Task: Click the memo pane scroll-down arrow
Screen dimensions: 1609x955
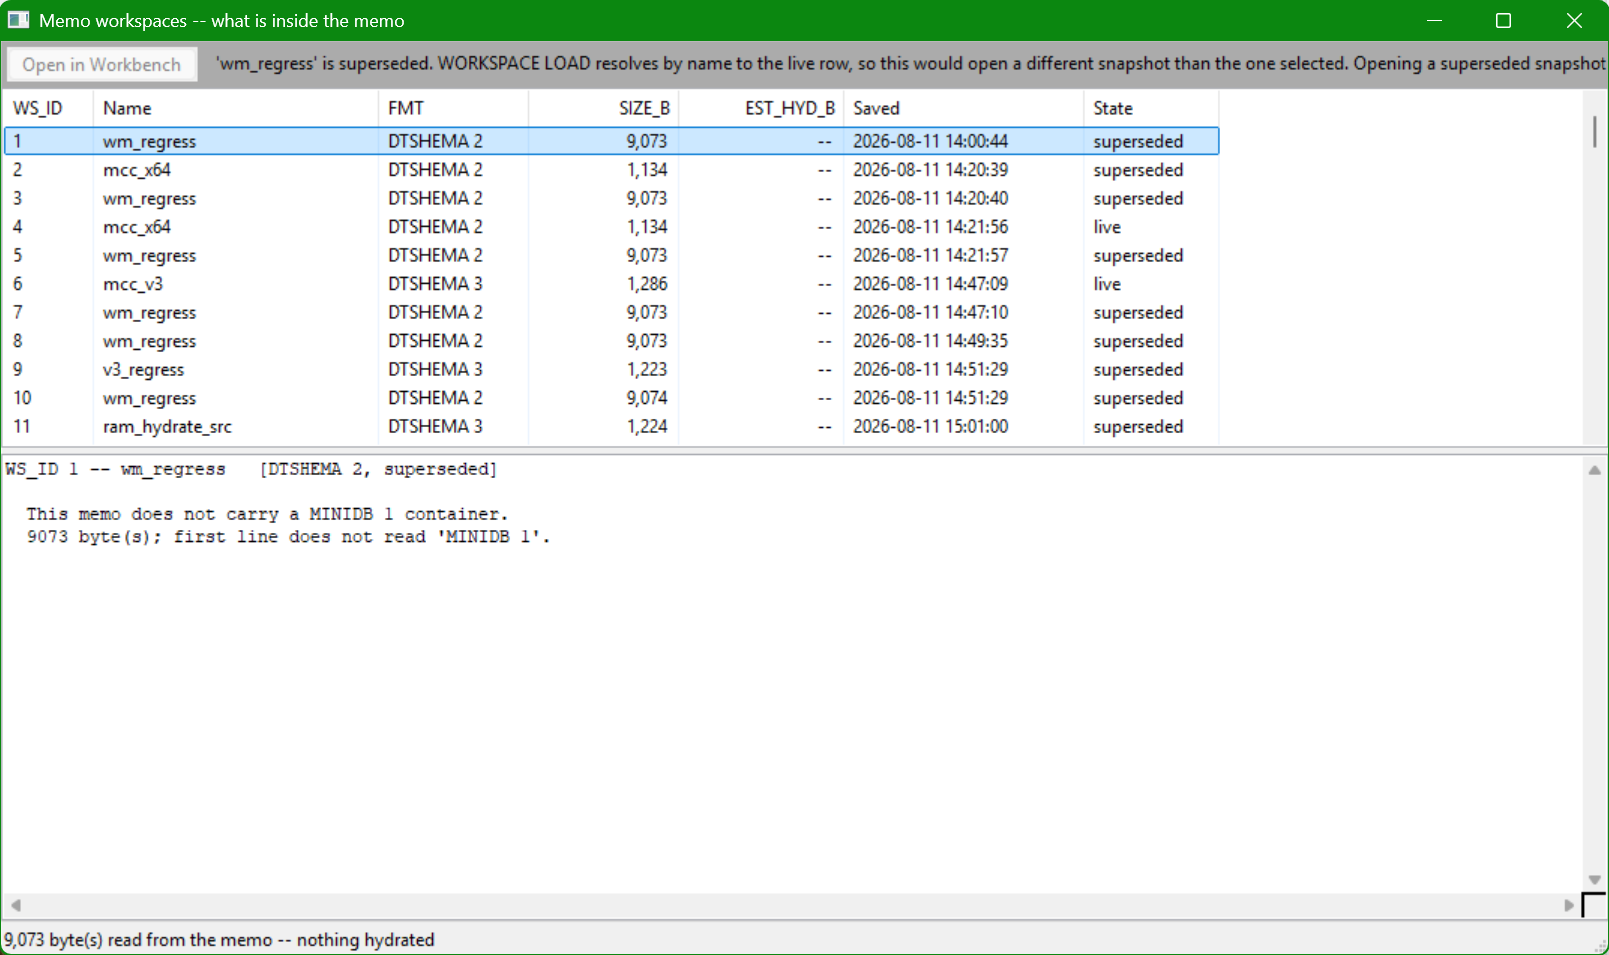Action: (x=1594, y=880)
